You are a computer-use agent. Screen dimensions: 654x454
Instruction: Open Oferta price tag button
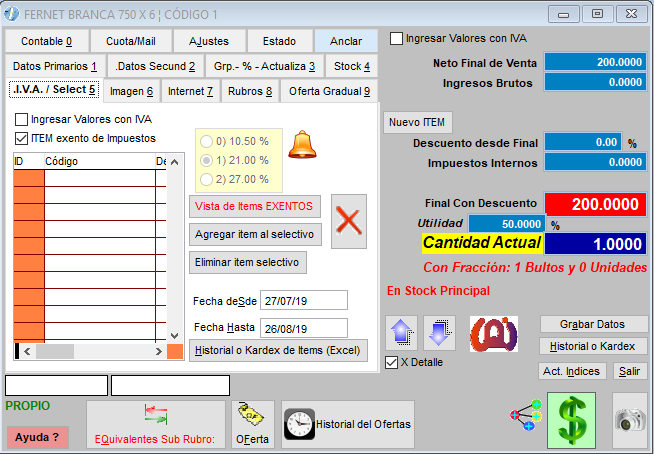tap(253, 424)
